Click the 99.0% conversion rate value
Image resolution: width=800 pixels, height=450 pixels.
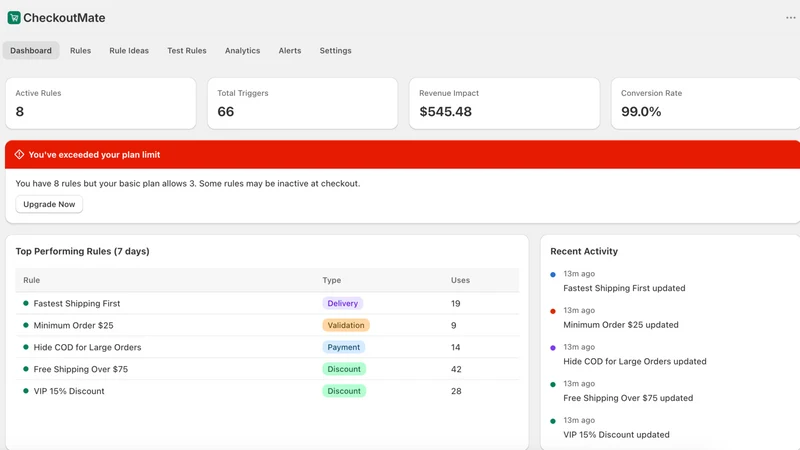click(x=641, y=112)
